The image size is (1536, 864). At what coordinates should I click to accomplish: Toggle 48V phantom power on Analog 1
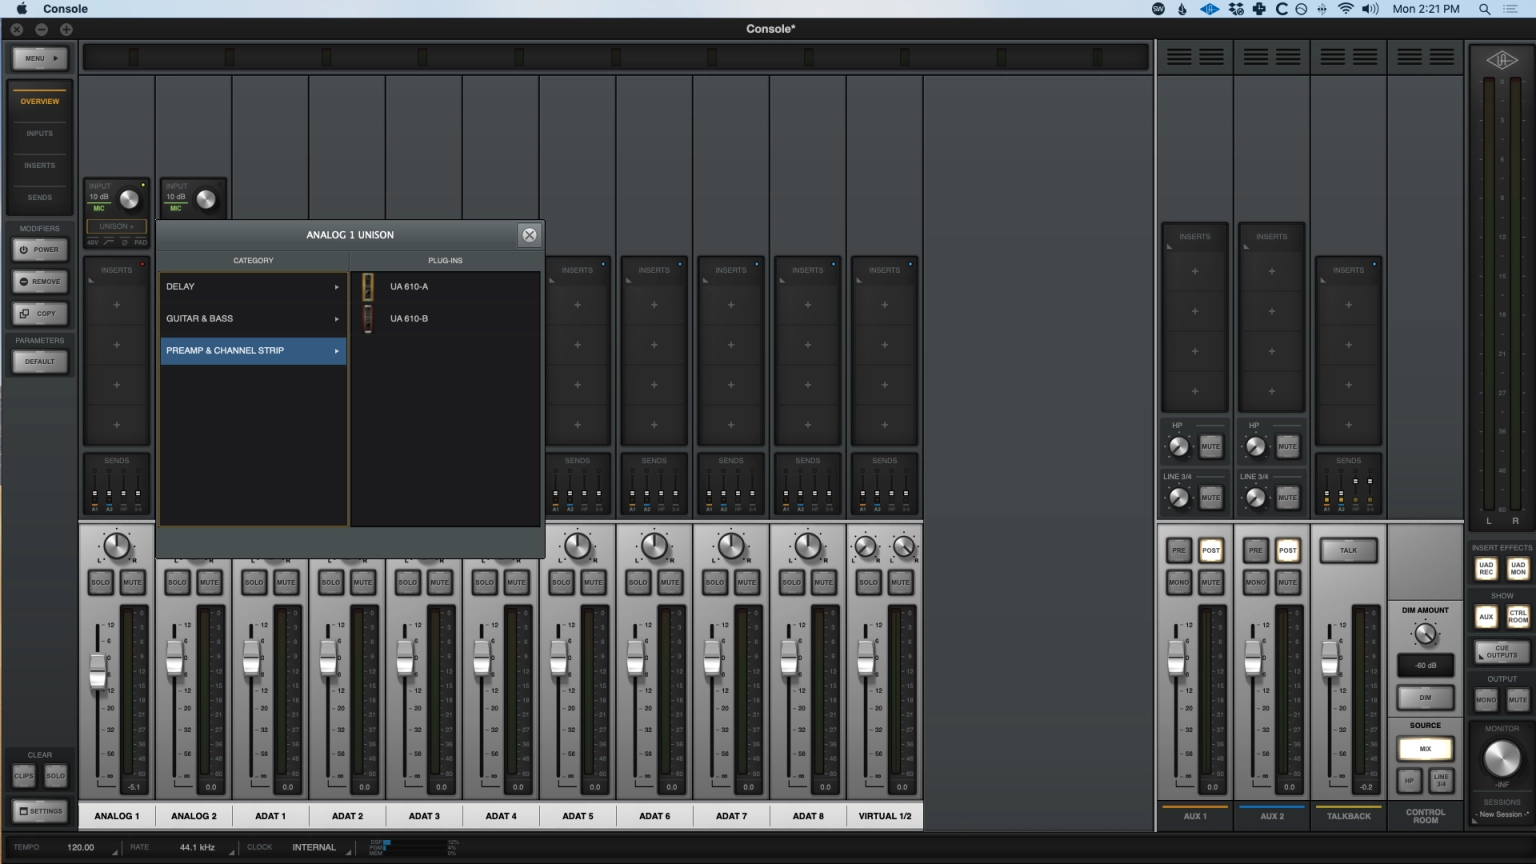pyautogui.click(x=93, y=242)
